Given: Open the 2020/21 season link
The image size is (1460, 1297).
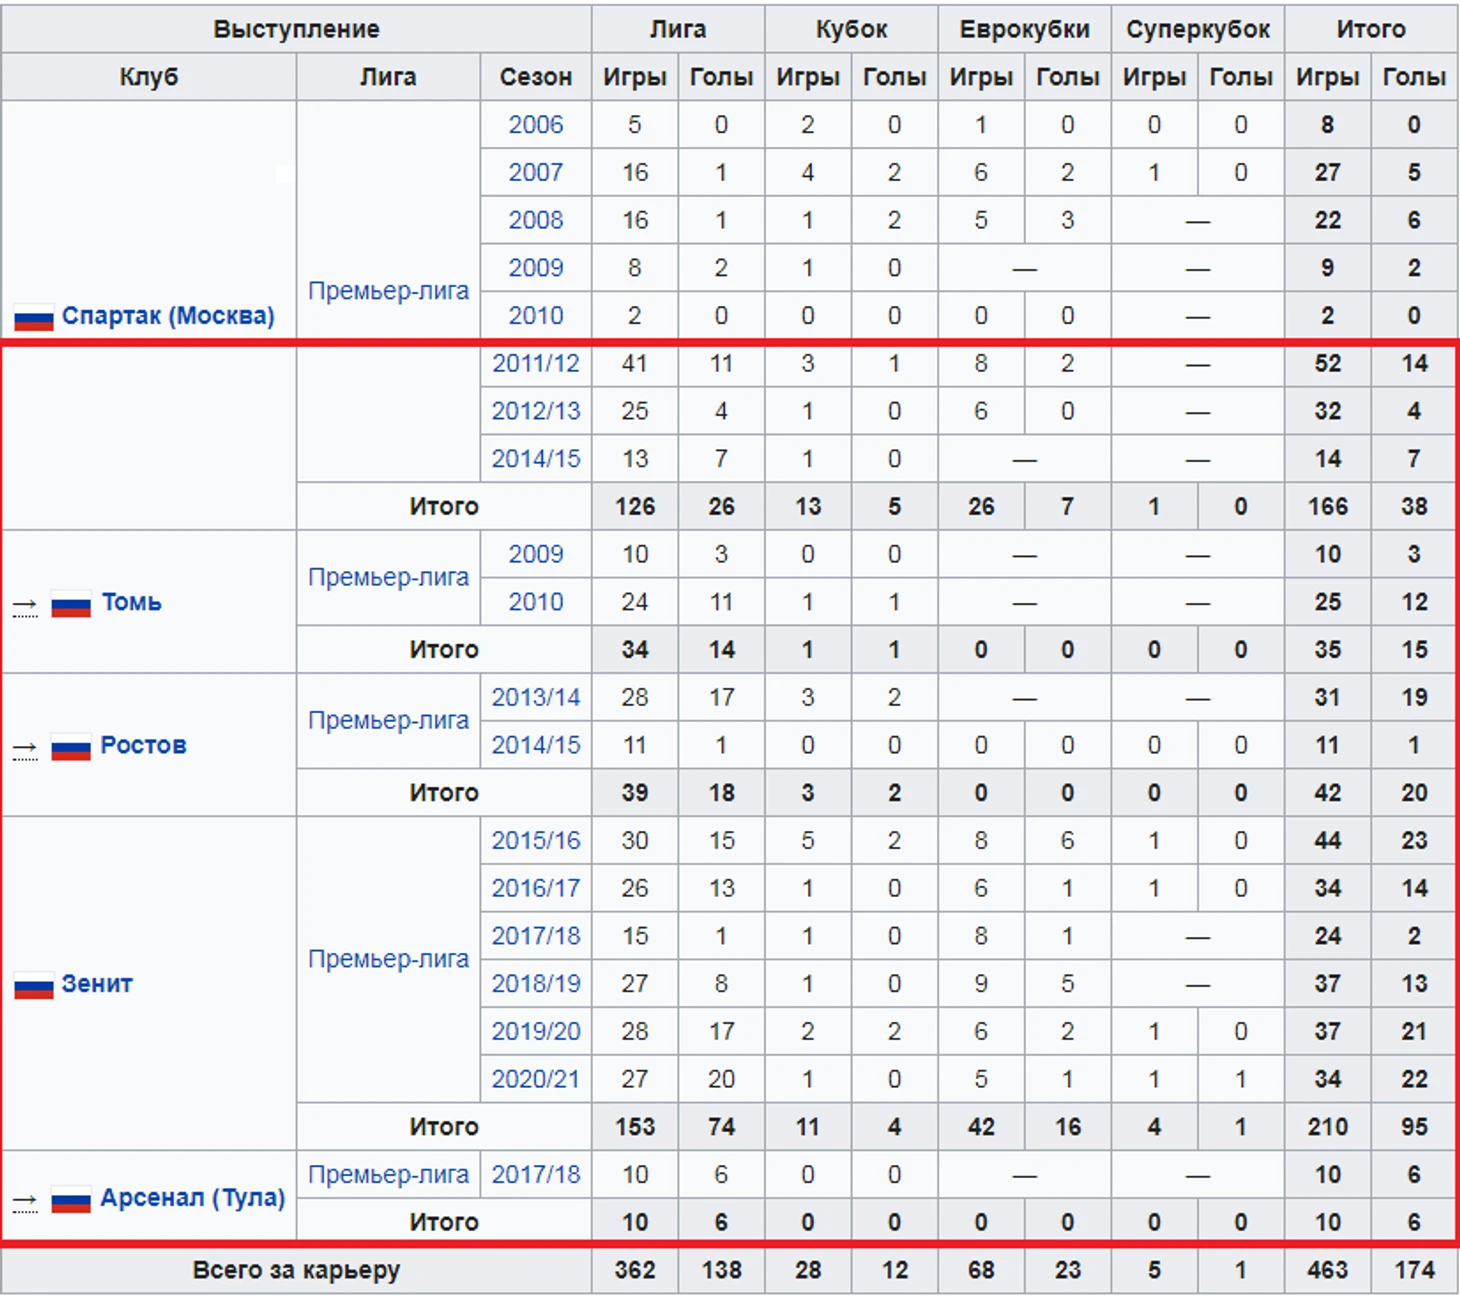Looking at the screenshot, I should click(536, 1079).
